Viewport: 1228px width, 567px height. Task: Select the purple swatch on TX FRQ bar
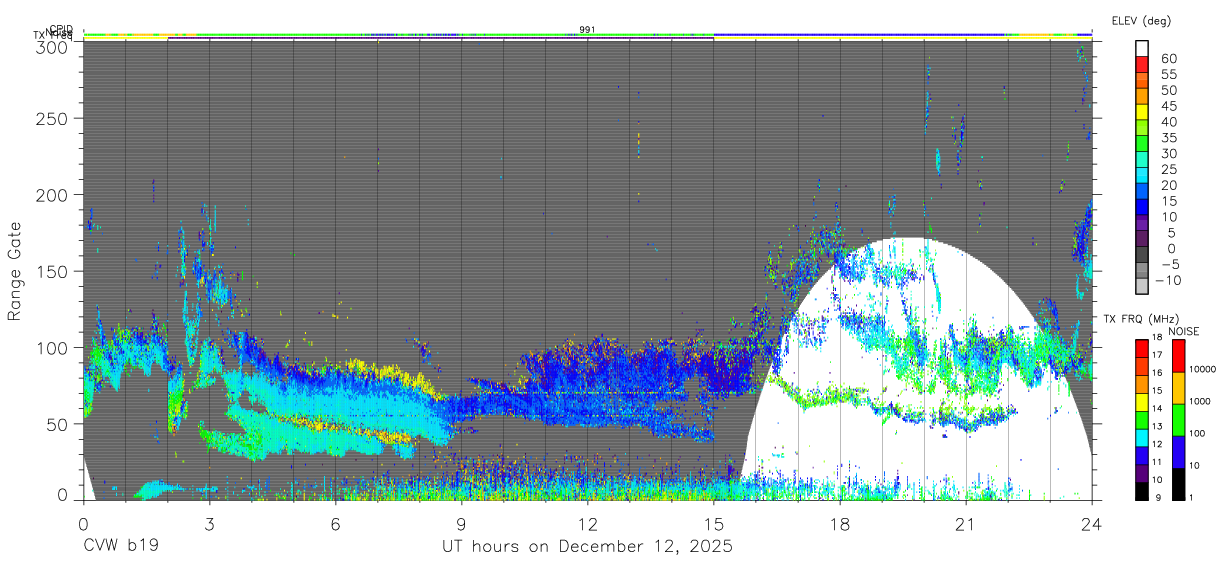click(1142, 473)
